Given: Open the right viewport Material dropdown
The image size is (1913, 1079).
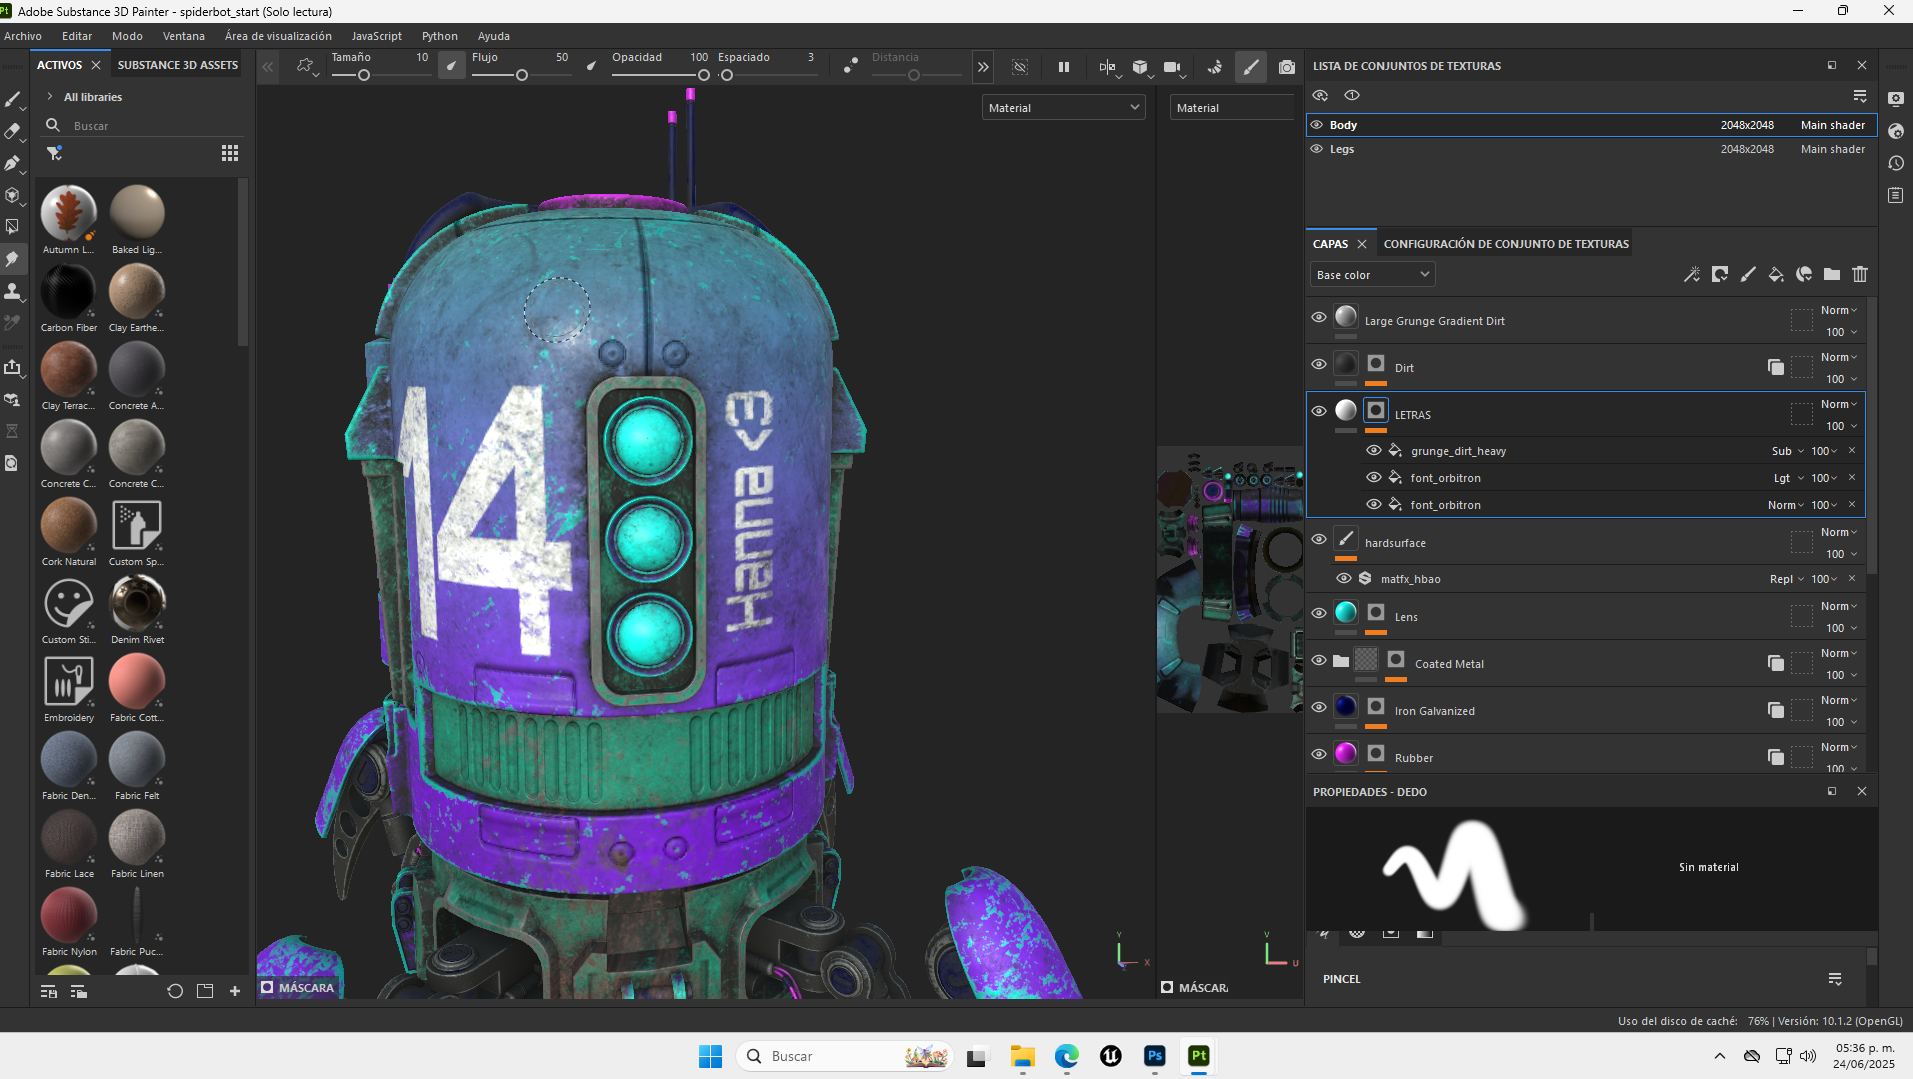Looking at the screenshot, I should pyautogui.click(x=1233, y=107).
